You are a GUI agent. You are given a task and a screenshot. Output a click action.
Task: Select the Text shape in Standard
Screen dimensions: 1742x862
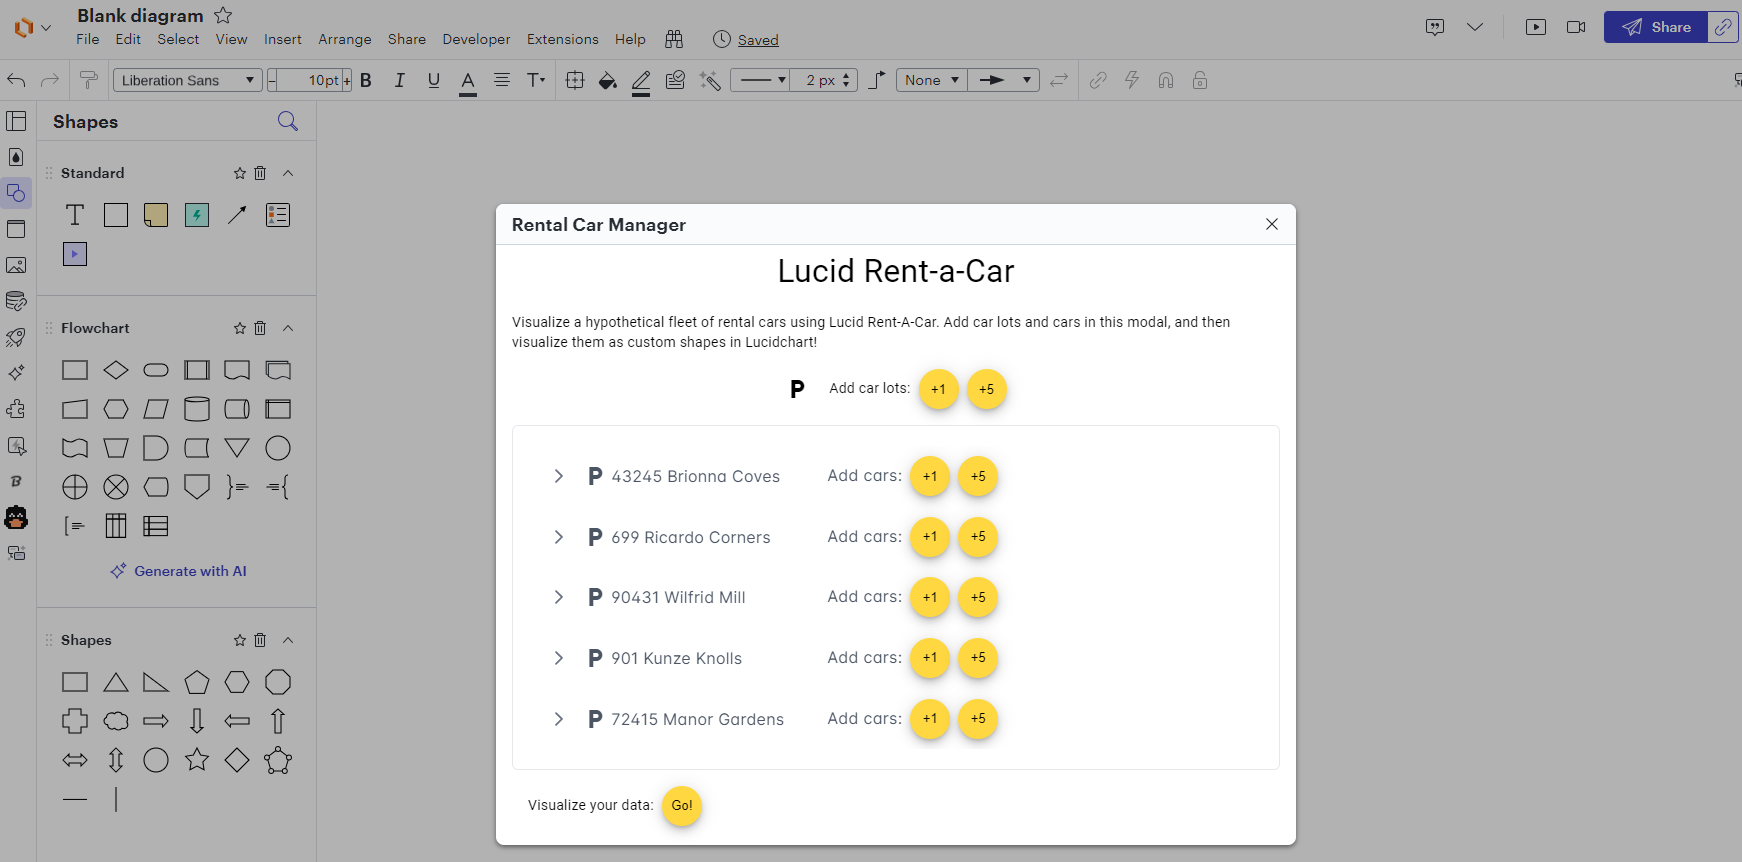click(75, 215)
